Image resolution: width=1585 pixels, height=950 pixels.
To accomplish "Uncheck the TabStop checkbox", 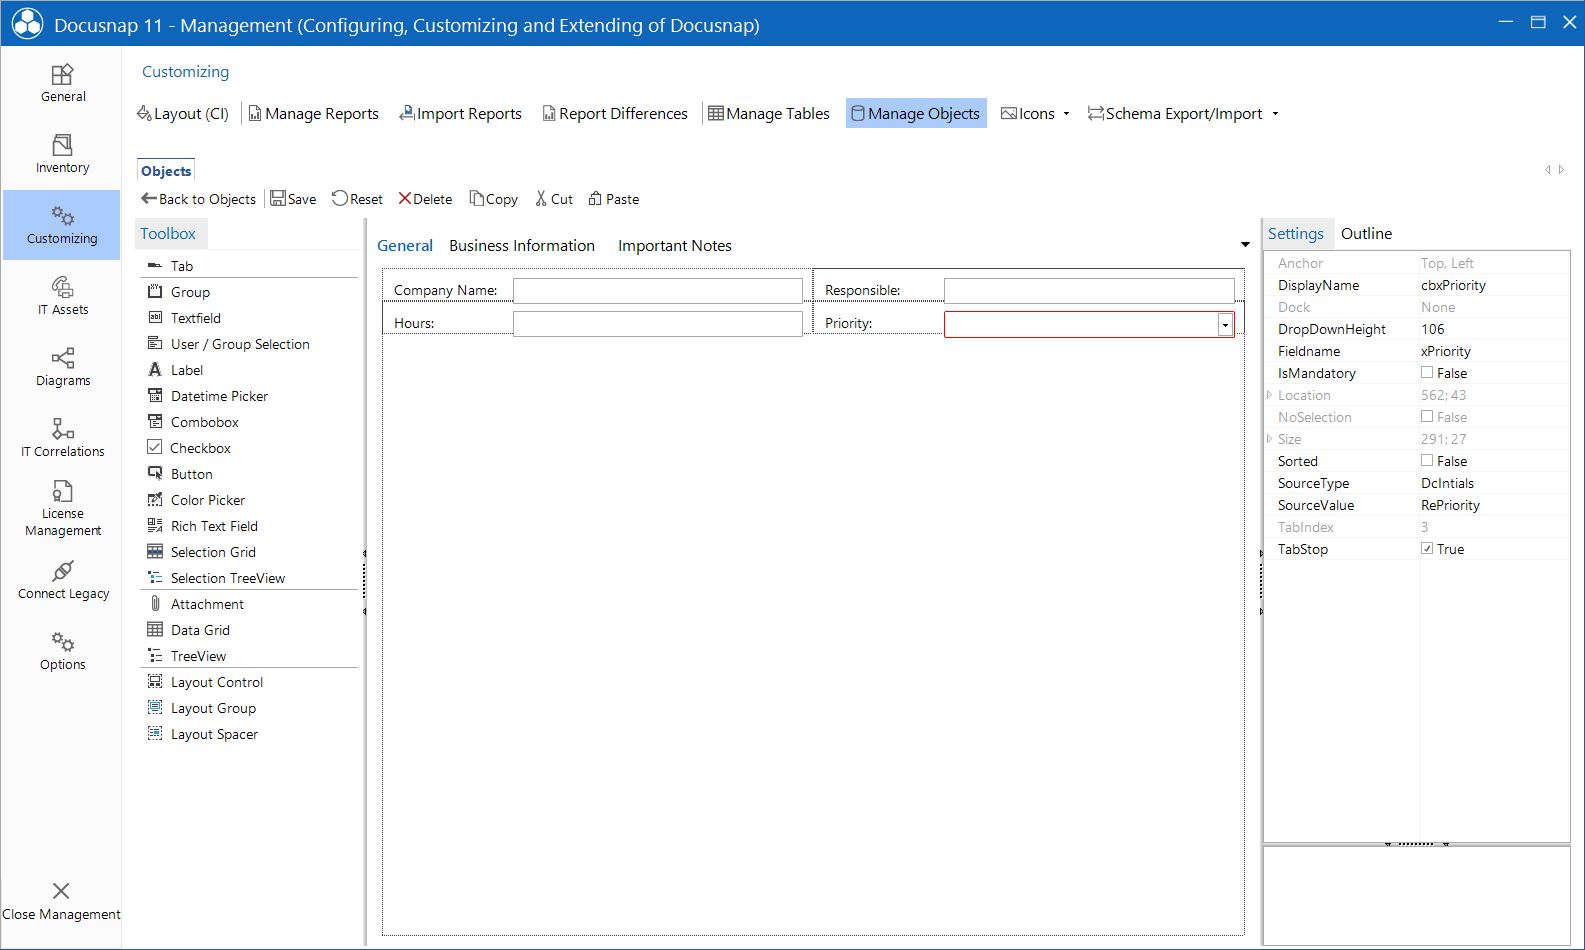I will (1427, 549).
